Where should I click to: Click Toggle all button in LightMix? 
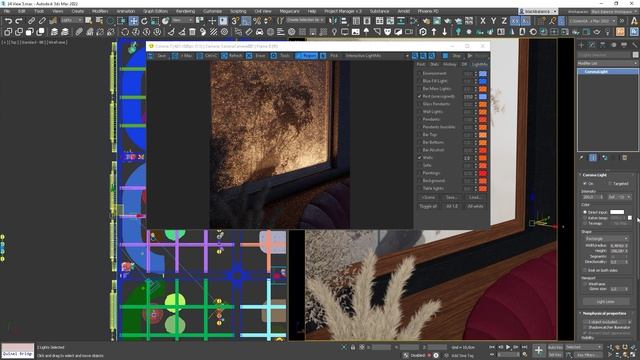point(428,206)
